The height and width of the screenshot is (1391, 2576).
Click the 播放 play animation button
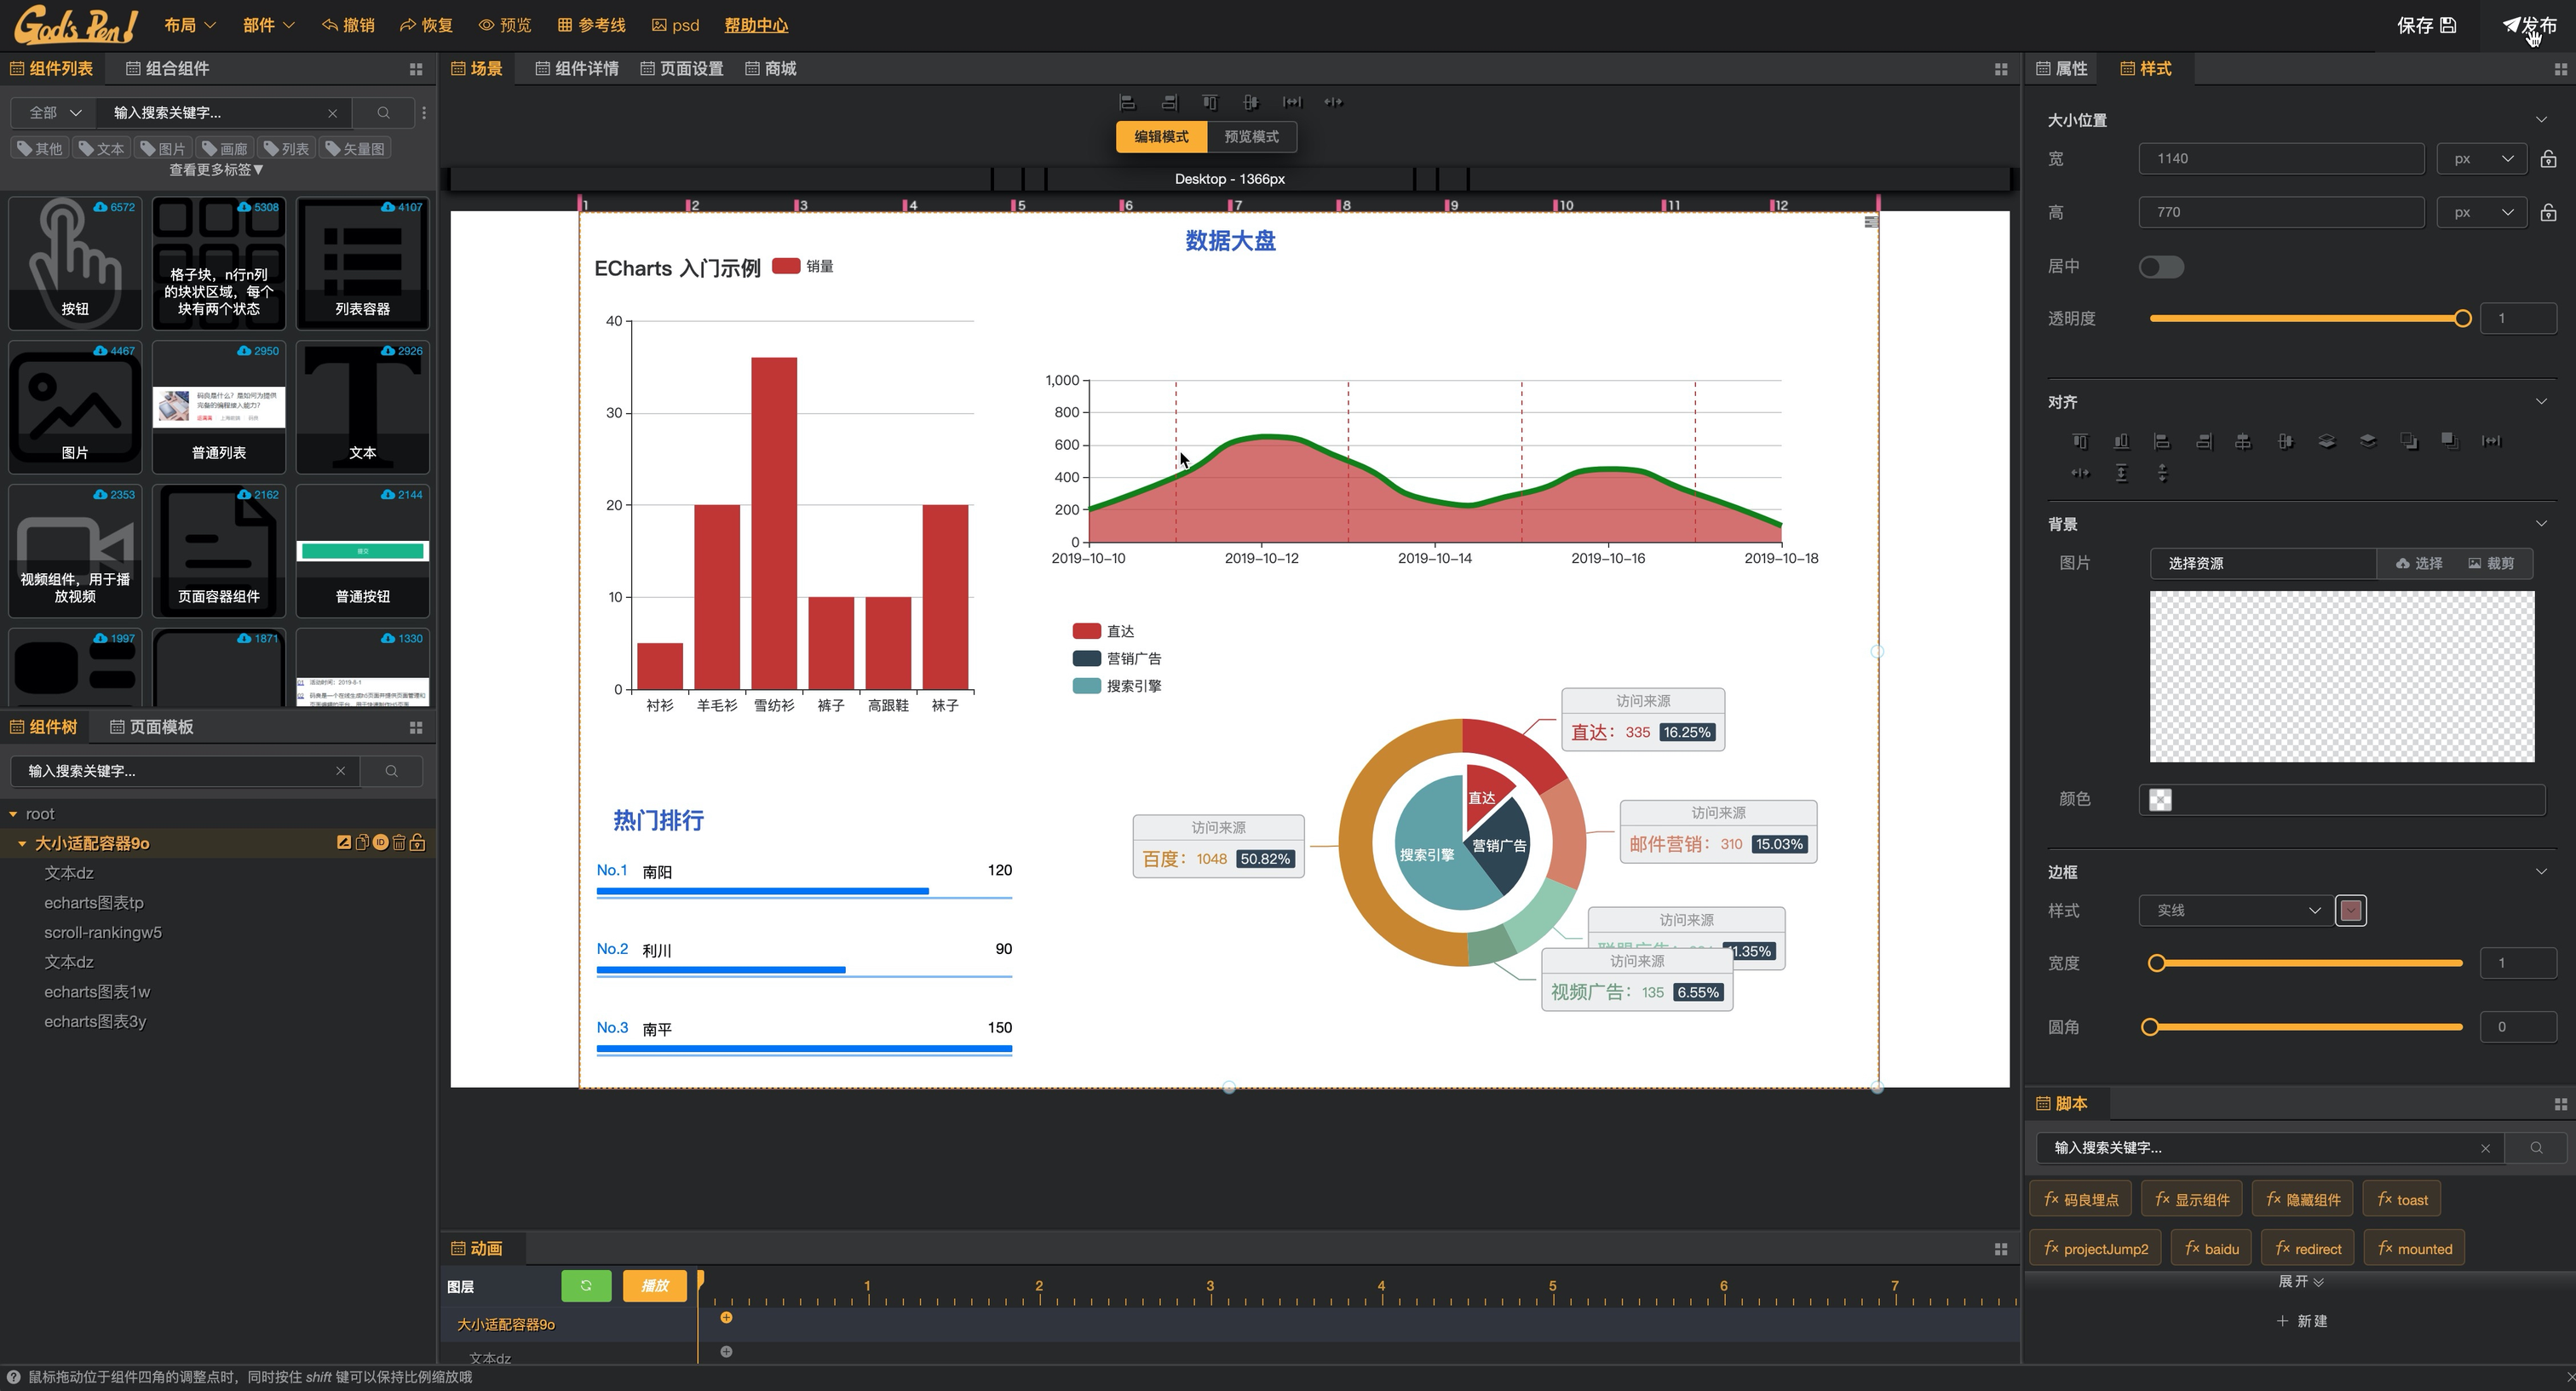[x=654, y=1286]
